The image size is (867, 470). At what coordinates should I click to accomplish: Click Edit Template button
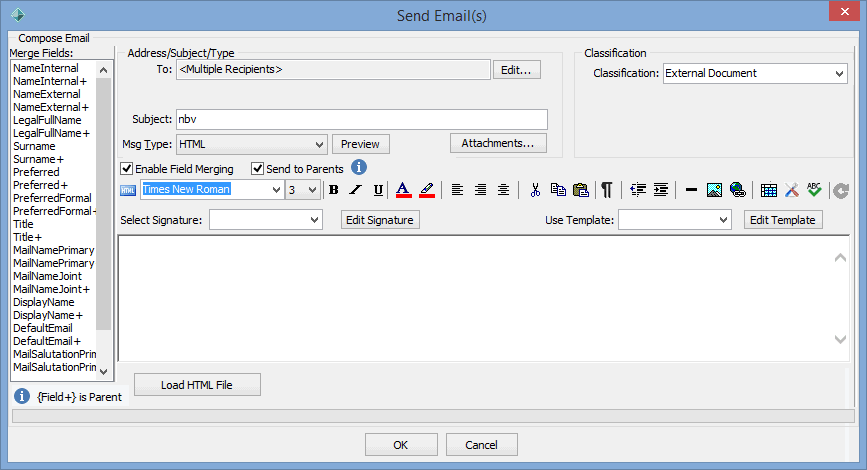783,220
